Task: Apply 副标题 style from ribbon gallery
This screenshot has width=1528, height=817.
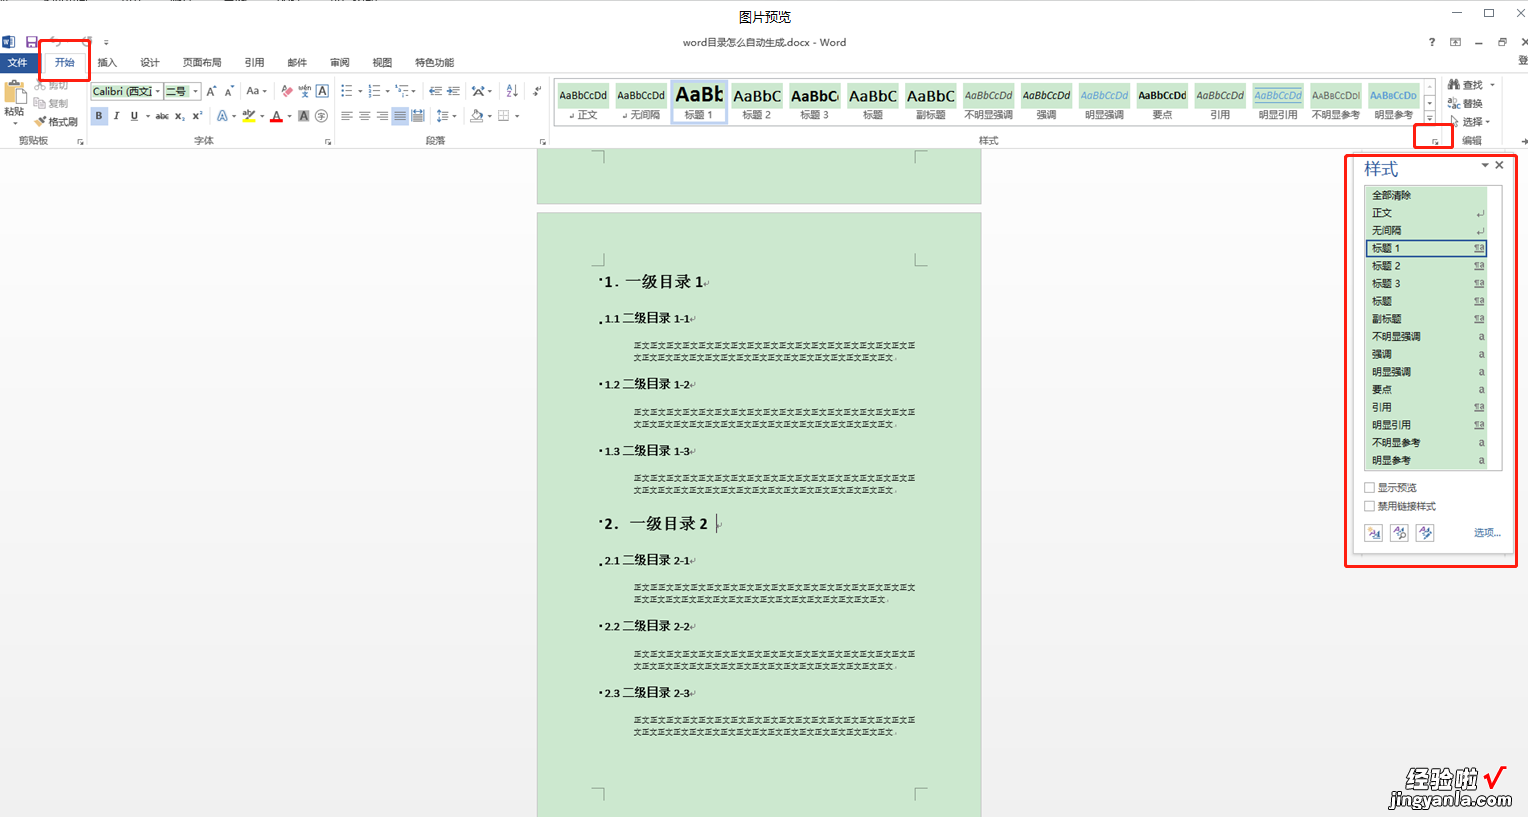Action: click(x=931, y=102)
